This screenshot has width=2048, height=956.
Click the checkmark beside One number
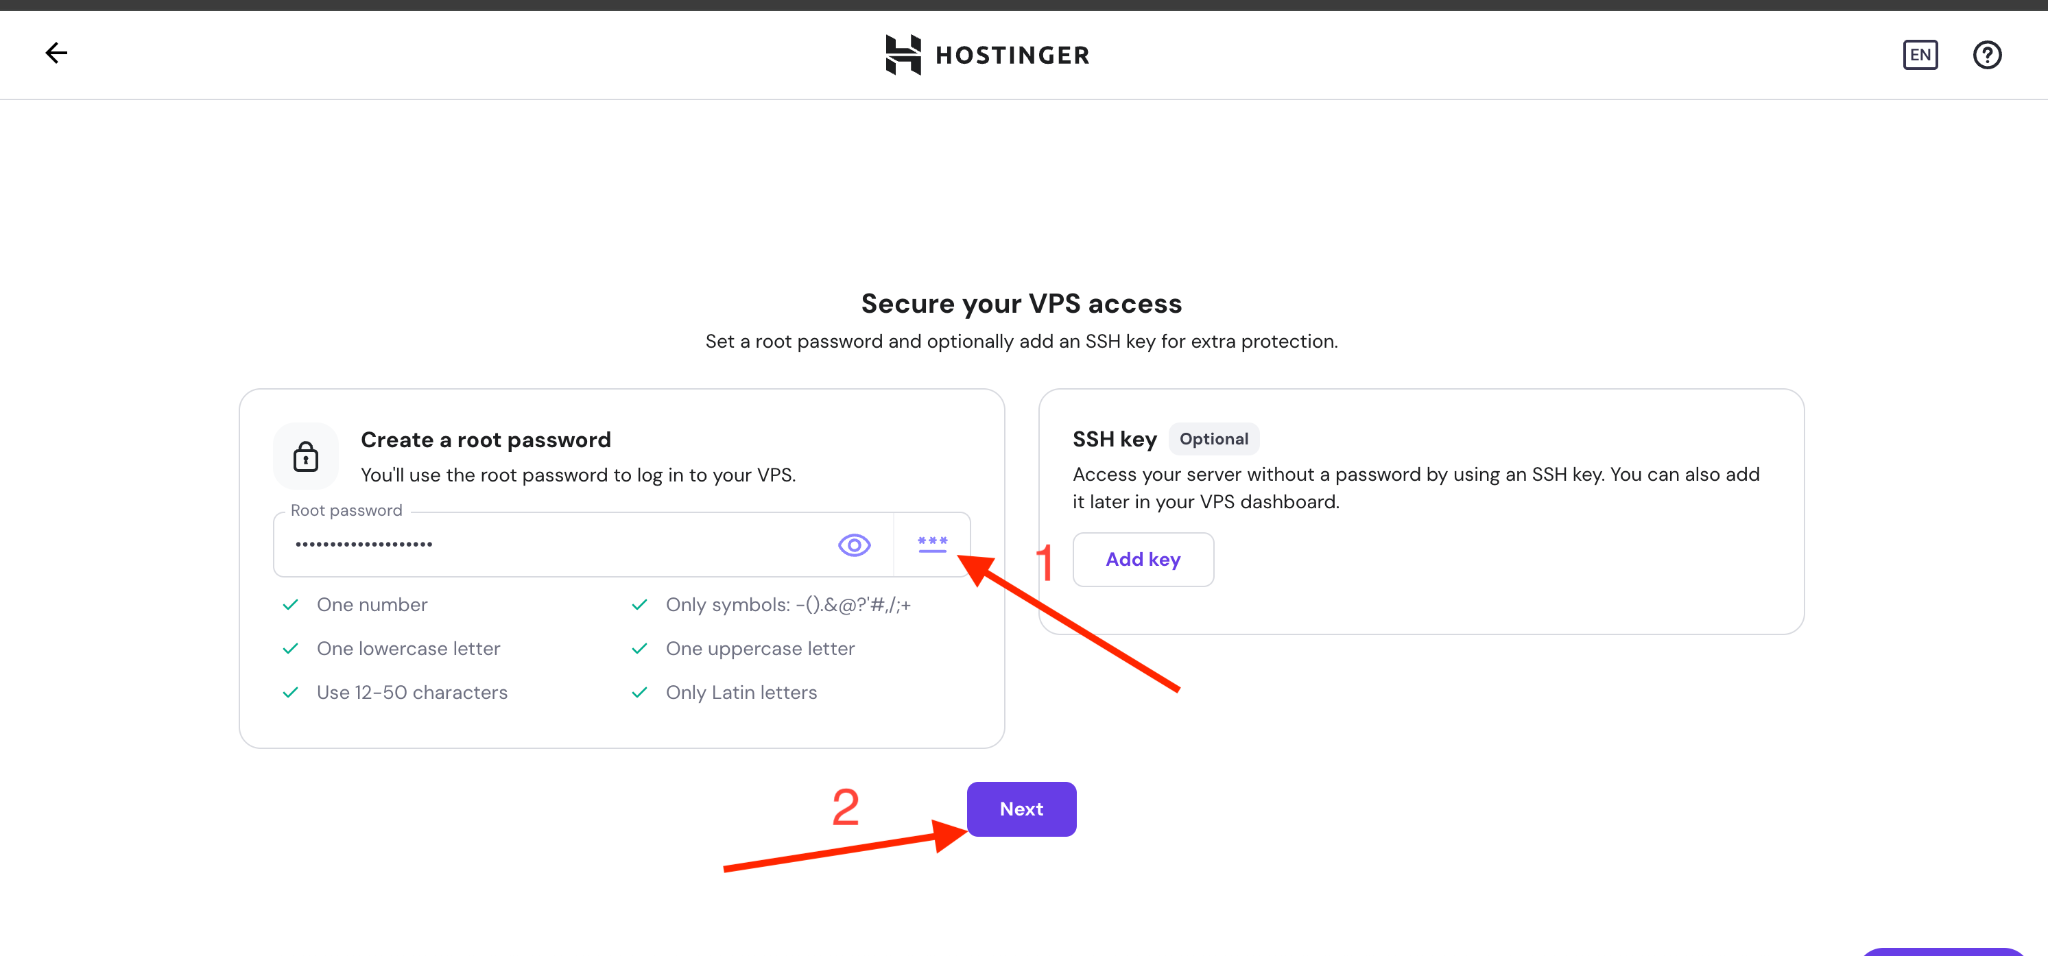pos(291,605)
